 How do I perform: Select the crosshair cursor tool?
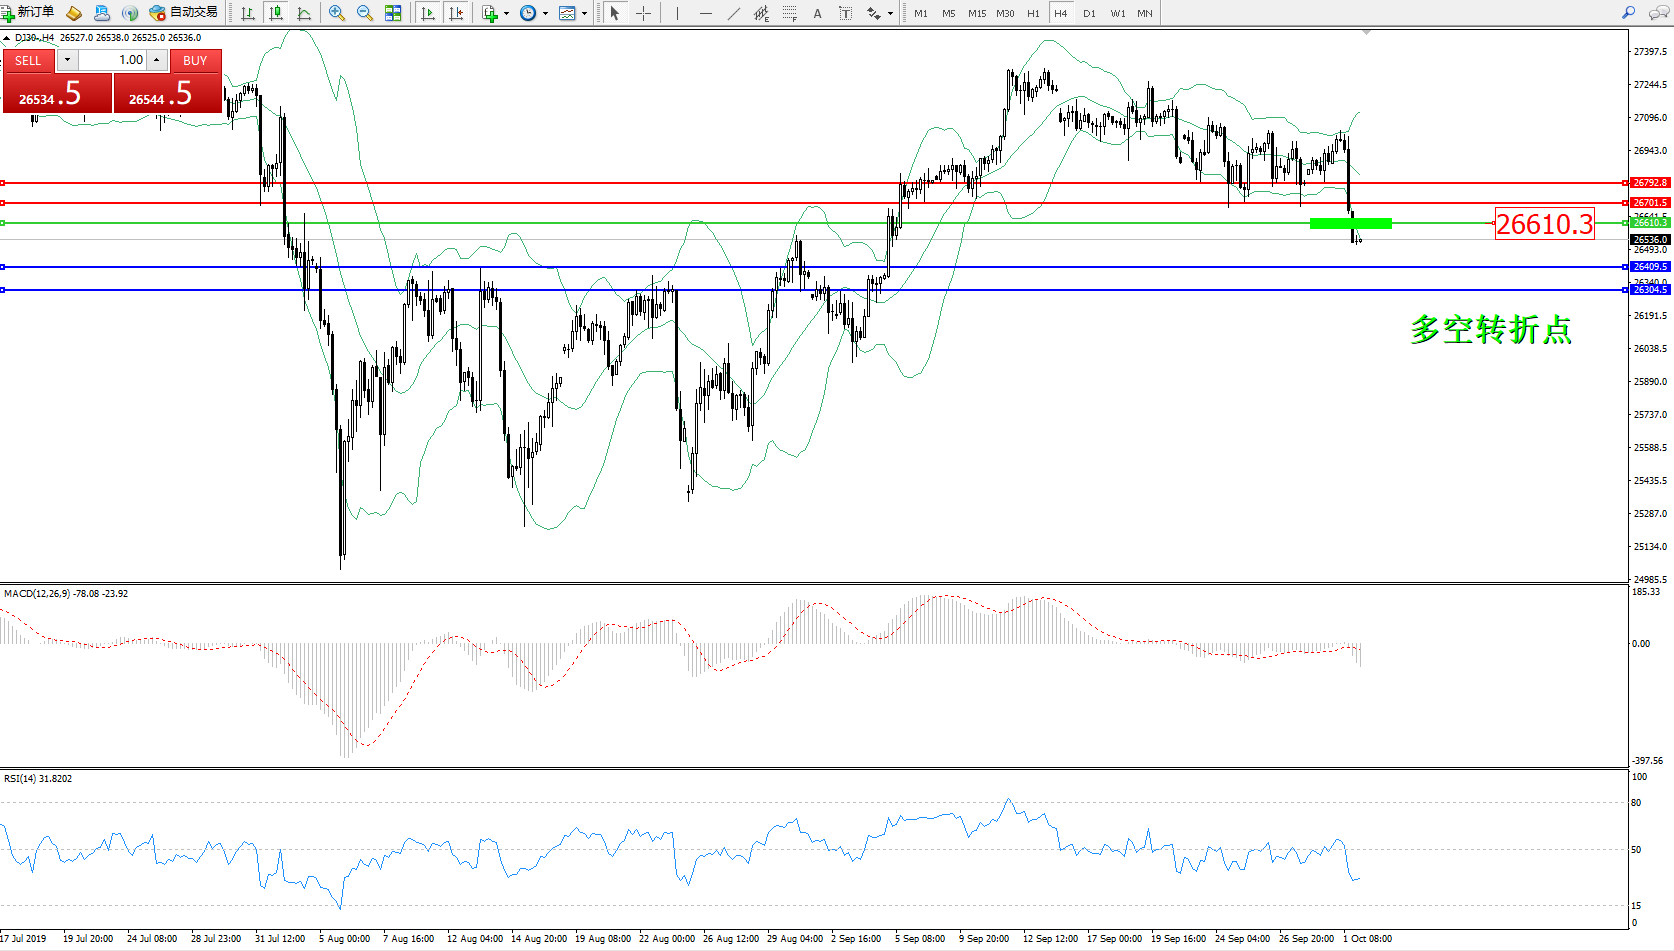pyautogui.click(x=643, y=13)
